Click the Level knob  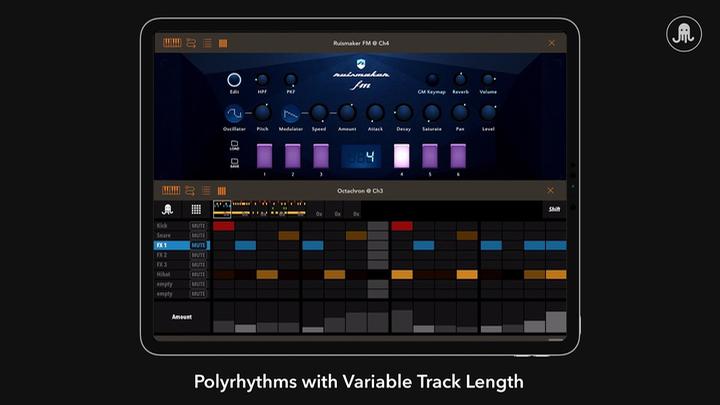pyautogui.click(x=488, y=113)
